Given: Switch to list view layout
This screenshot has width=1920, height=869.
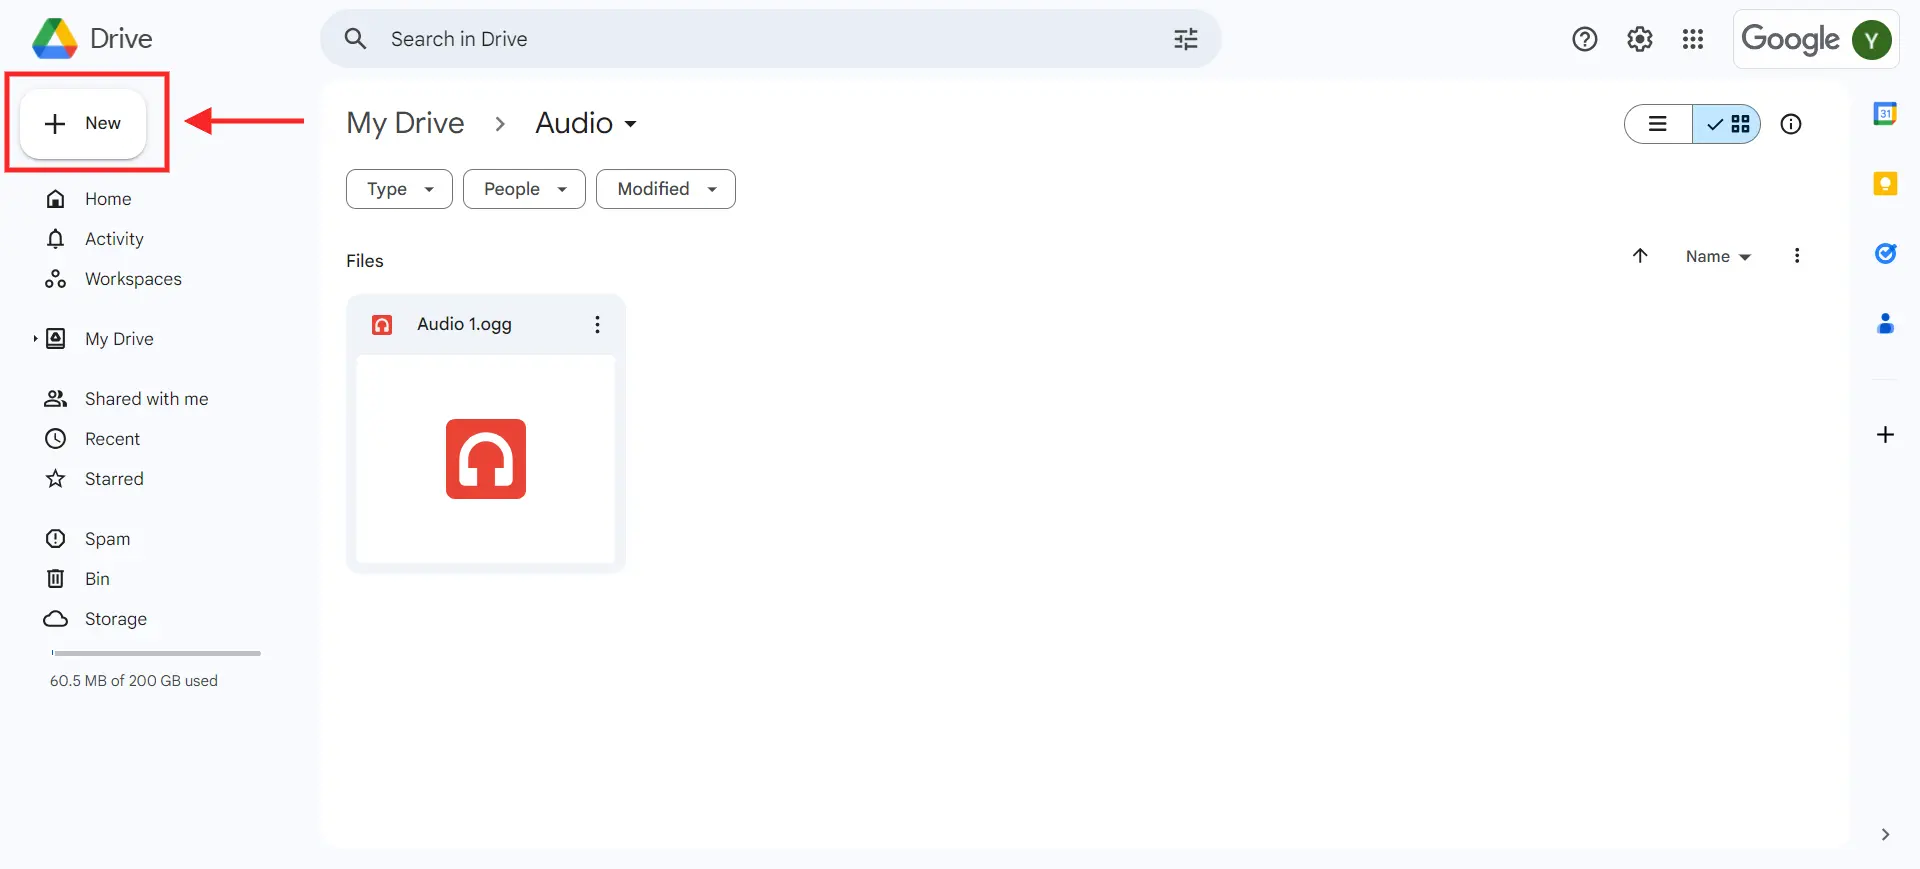Looking at the screenshot, I should (x=1659, y=124).
